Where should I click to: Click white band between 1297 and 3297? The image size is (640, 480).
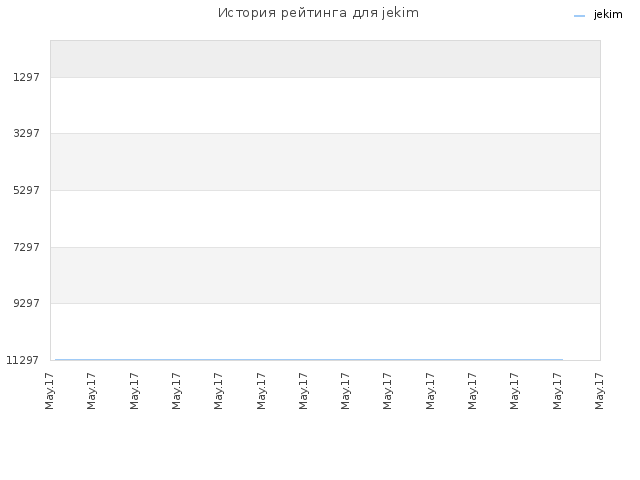coord(325,105)
